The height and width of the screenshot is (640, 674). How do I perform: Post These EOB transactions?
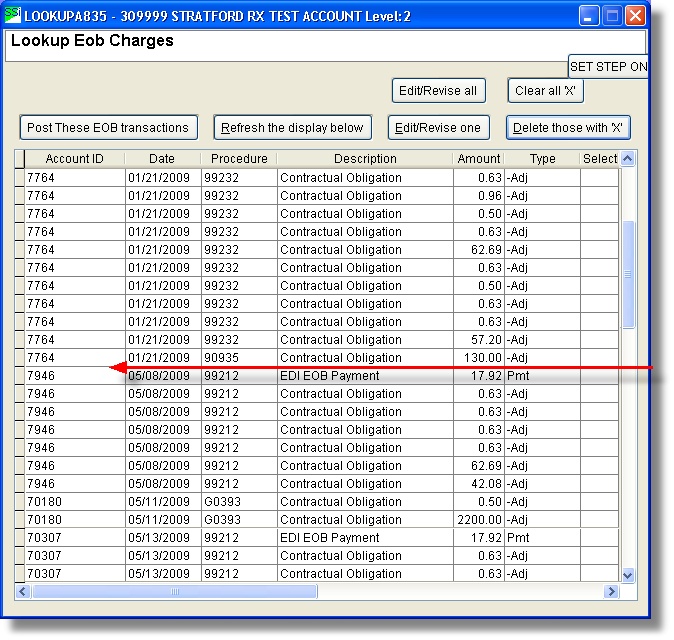[x=109, y=128]
